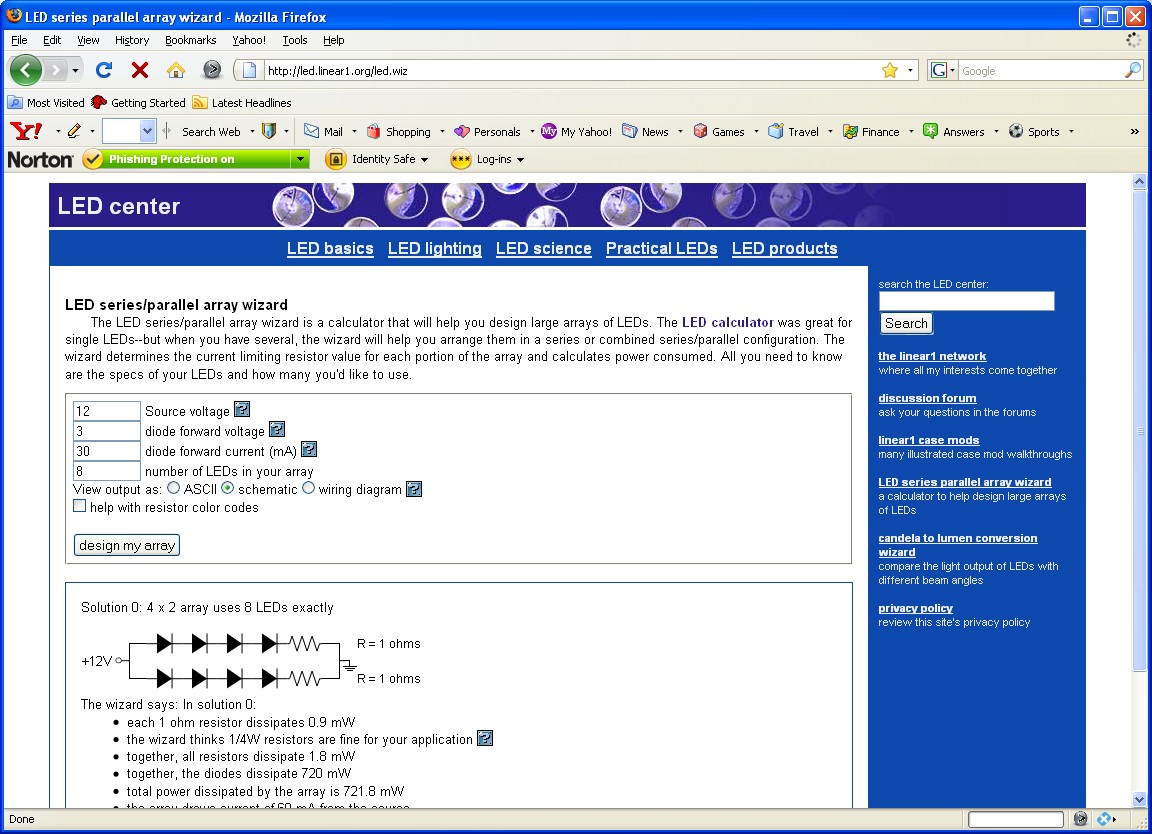The image size is (1152, 834).
Task: Open the Practical LEDs link
Action: [x=661, y=248]
